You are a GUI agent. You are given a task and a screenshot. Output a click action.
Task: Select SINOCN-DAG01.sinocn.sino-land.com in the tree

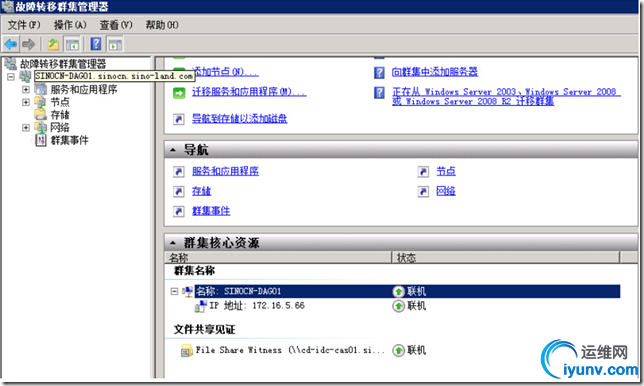click(x=114, y=76)
